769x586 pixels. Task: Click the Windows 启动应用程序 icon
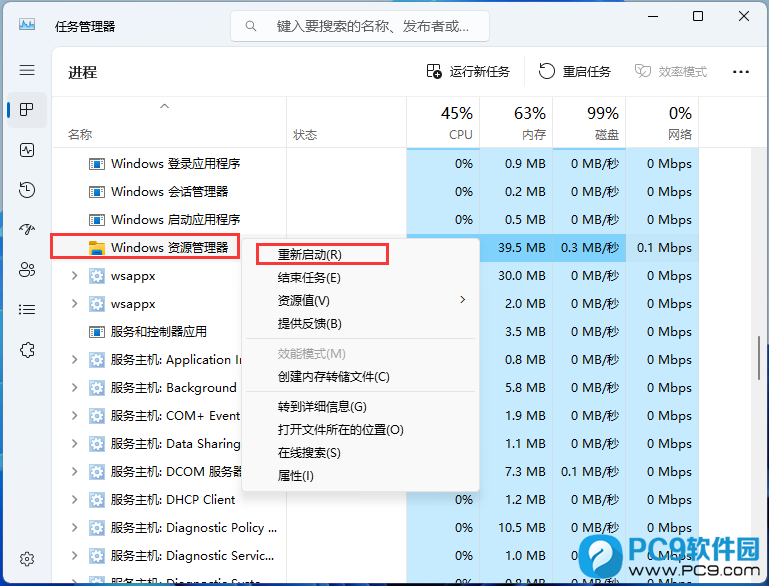97,220
